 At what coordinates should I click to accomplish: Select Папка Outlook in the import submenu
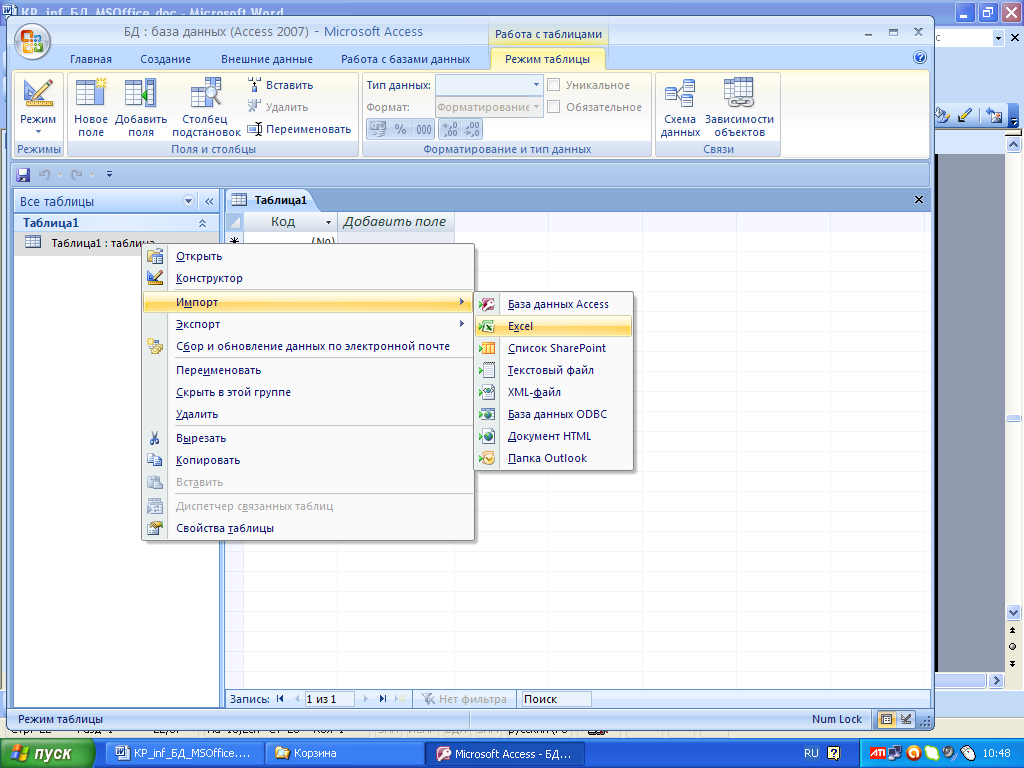554,458
